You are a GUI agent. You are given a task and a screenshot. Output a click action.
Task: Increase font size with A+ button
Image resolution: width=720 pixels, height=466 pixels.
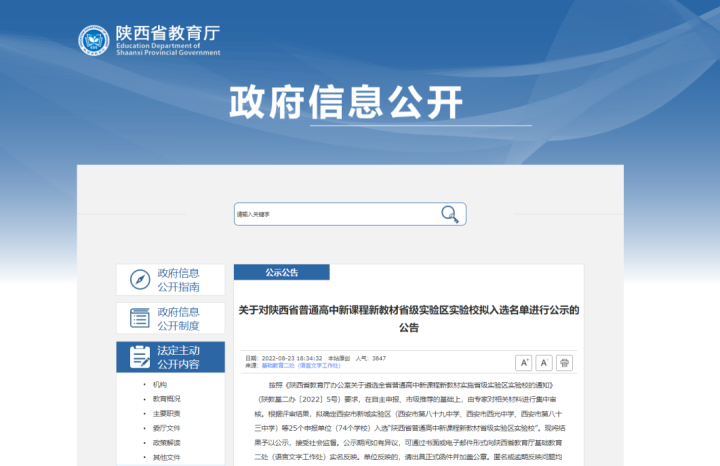point(523,363)
